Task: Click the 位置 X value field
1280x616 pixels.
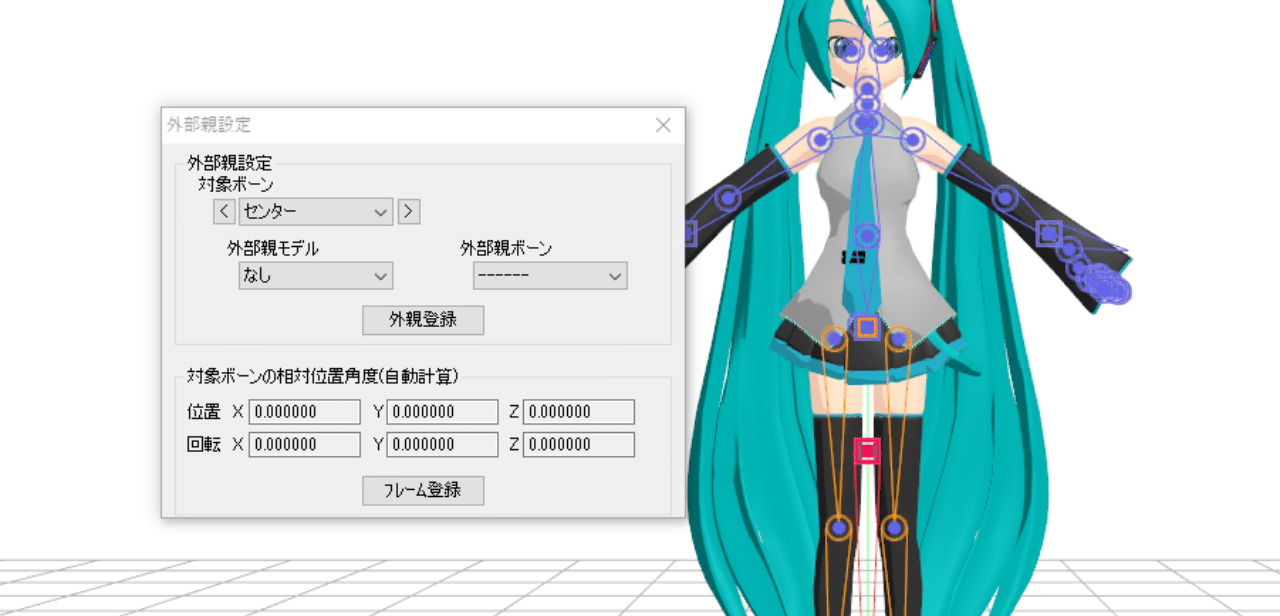Action: (x=304, y=412)
